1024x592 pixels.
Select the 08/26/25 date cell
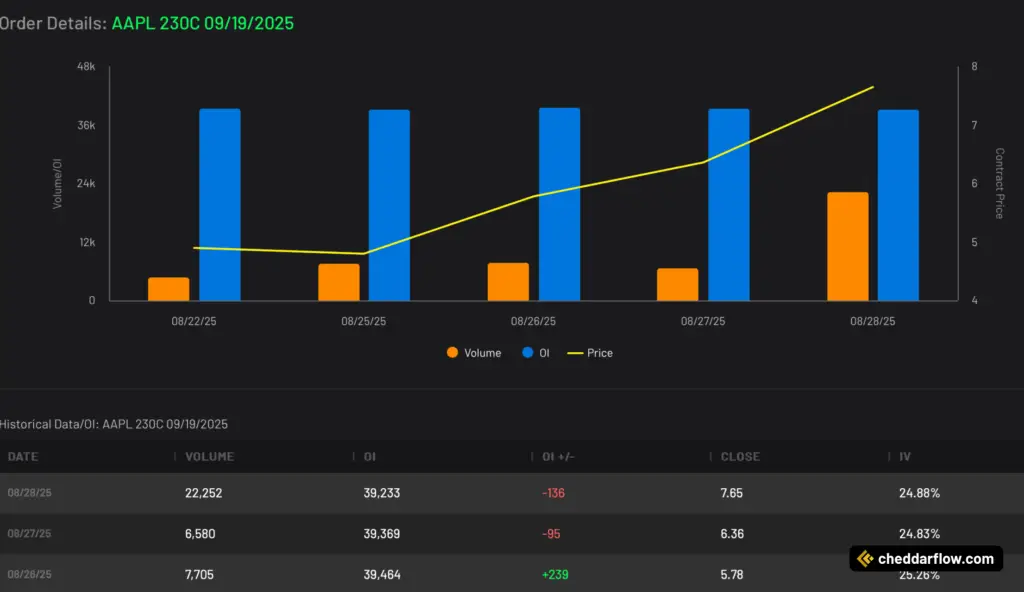click(29, 574)
